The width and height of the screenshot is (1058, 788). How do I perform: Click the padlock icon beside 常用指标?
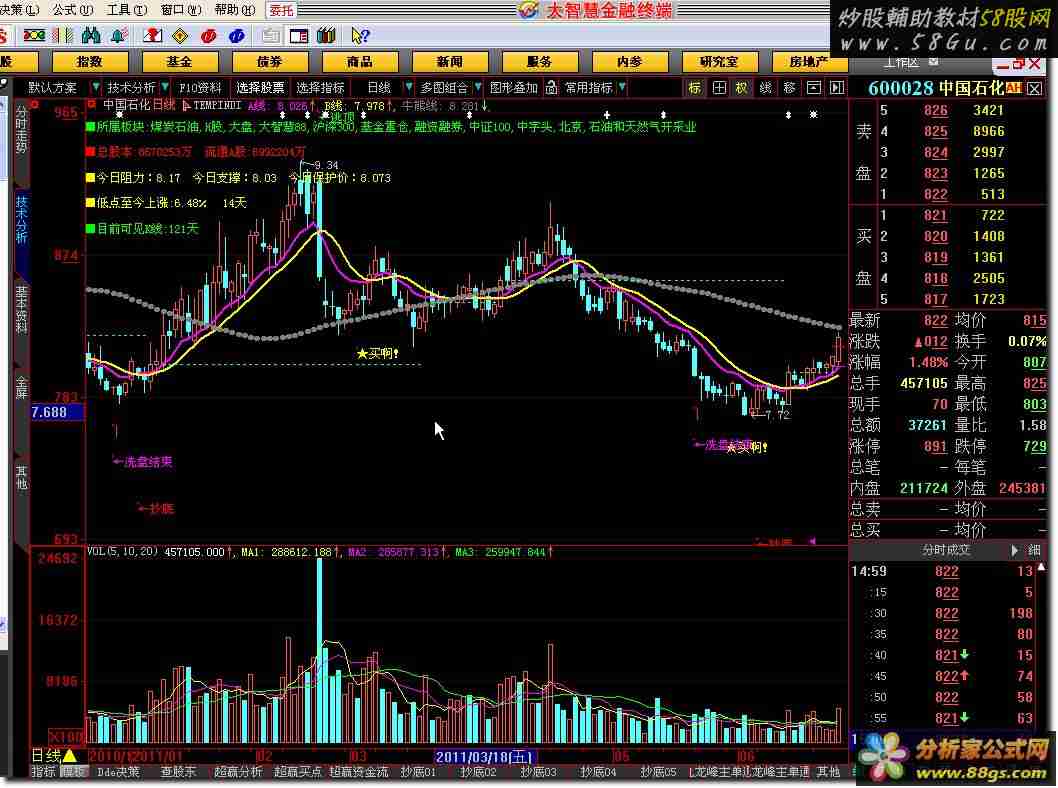pyautogui.click(x=551, y=87)
